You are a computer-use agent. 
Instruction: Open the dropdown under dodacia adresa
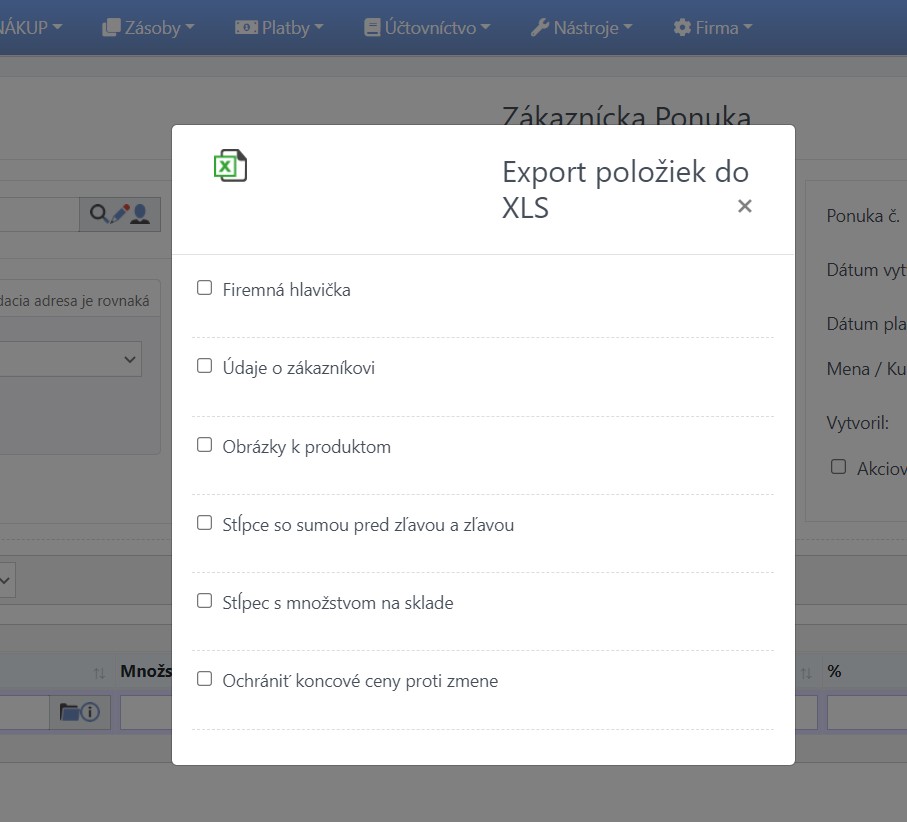point(71,359)
